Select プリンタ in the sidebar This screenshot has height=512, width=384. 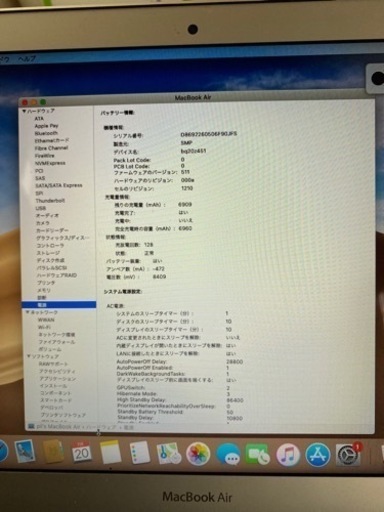[x=46, y=283]
